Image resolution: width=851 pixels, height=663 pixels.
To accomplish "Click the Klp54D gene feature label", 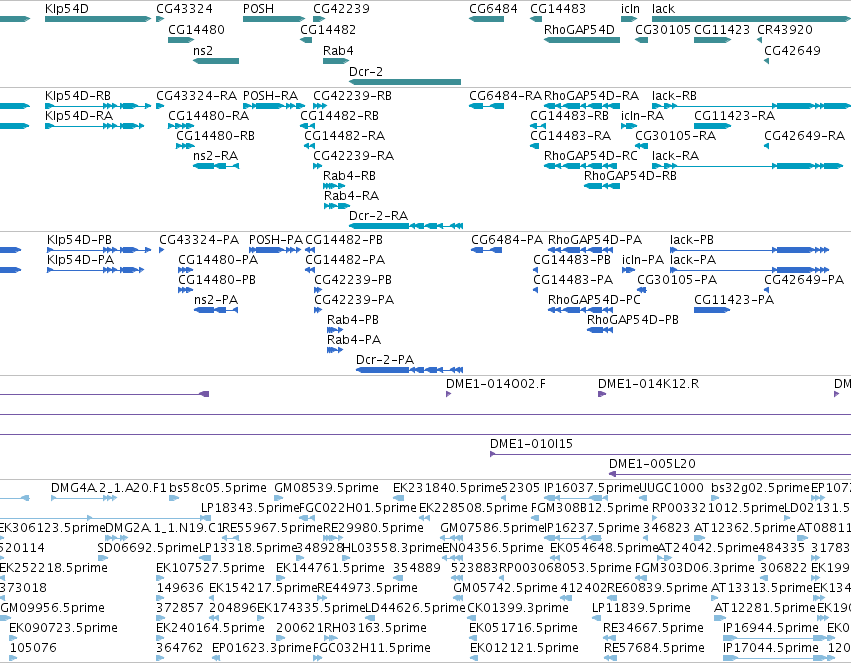I will click(67, 9).
